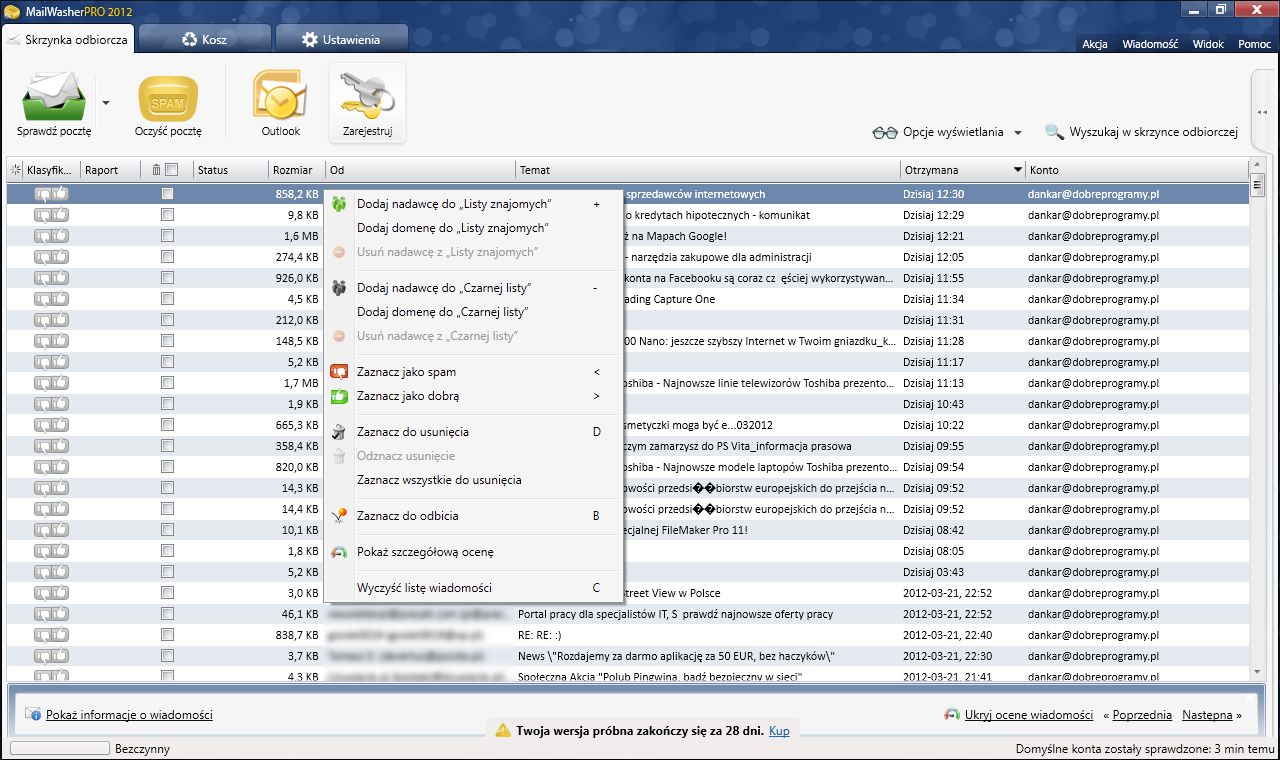1280x760 pixels.
Task: Toggle the select-all checkbox in column header
Action: coord(171,170)
